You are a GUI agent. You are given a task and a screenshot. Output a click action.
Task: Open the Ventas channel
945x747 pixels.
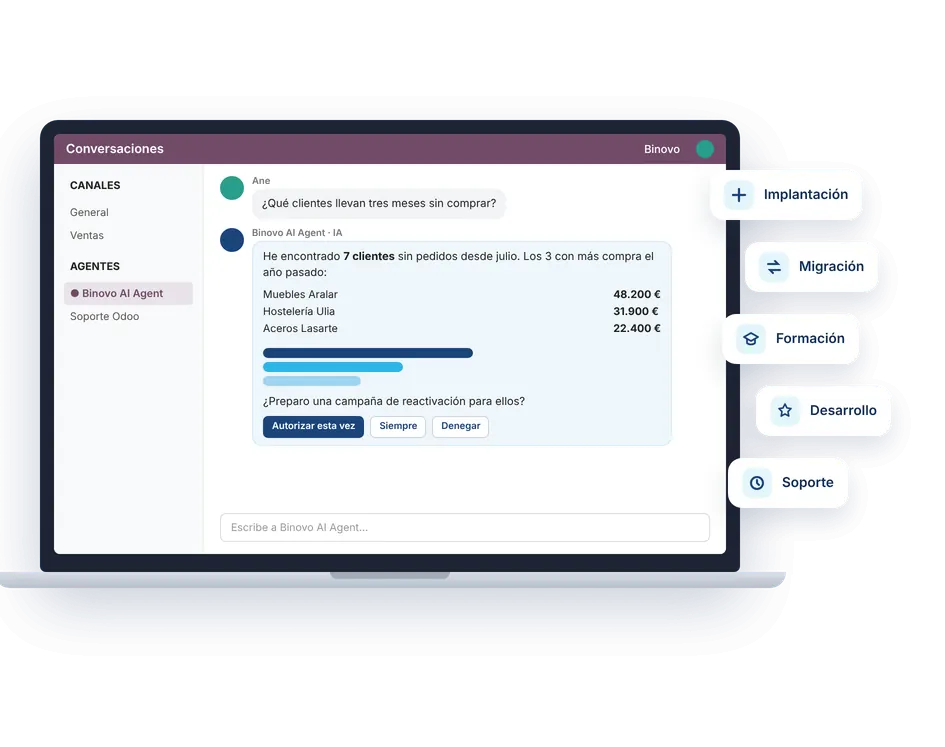87,235
